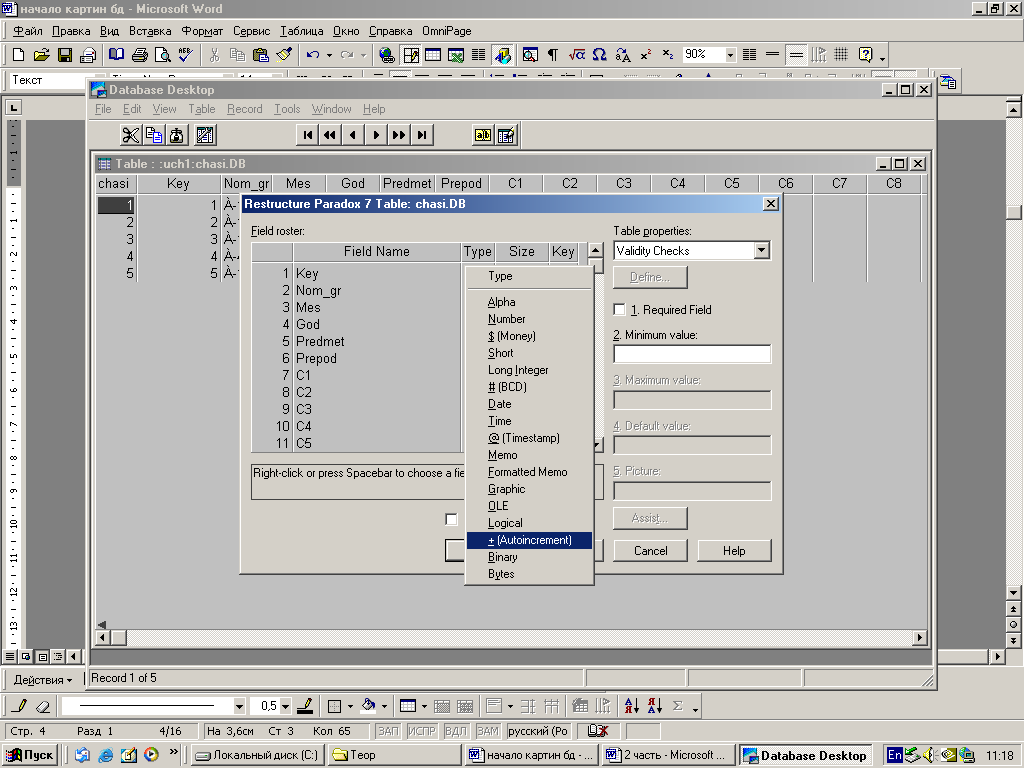Click Insert Table icon in standard toolbar
Screen dimensions: 1024x768
pyautogui.click(x=433, y=55)
